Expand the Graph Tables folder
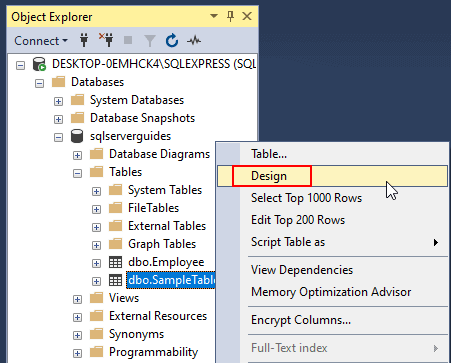This screenshot has height=363, width=451. pyautogui.click(x=96, y=245)
